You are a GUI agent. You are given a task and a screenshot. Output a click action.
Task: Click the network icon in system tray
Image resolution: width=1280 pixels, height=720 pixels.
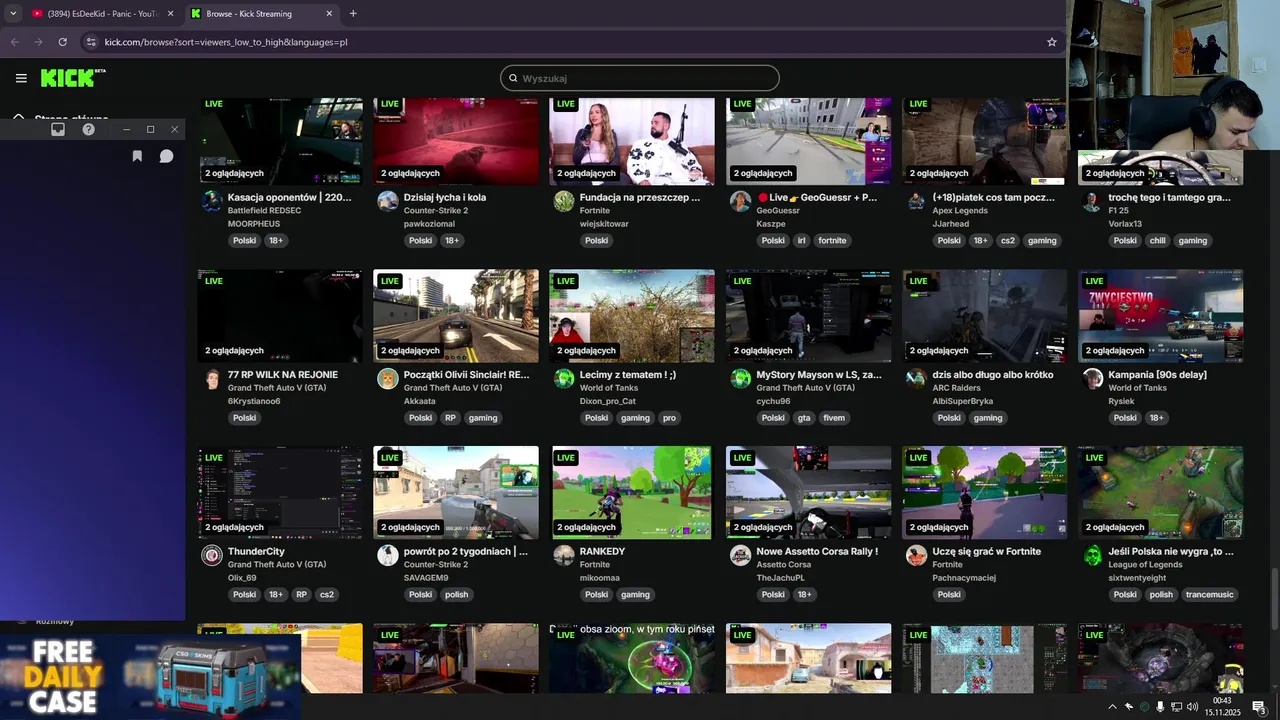point(1176,707)
